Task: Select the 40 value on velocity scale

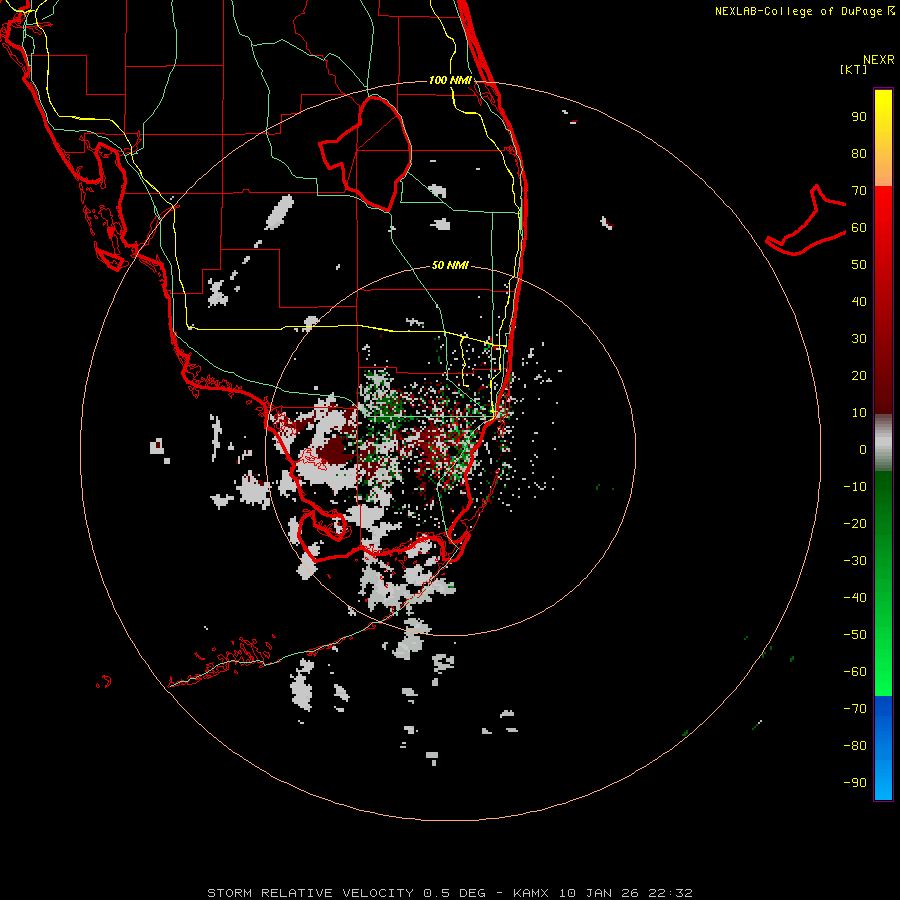Action: click(859, 301)
